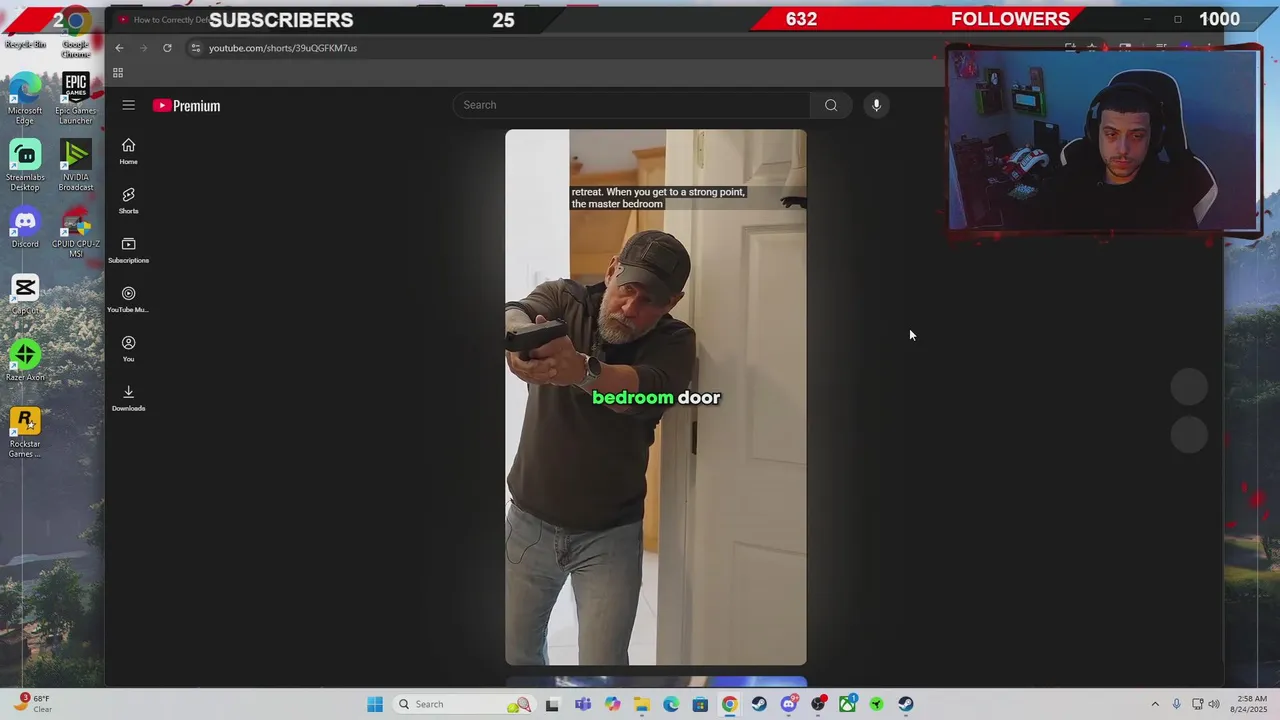This screenshot has width=1280, height=720.
Task: Open the YouTube hamburger guide menu
Action: (x=128, y=105)
